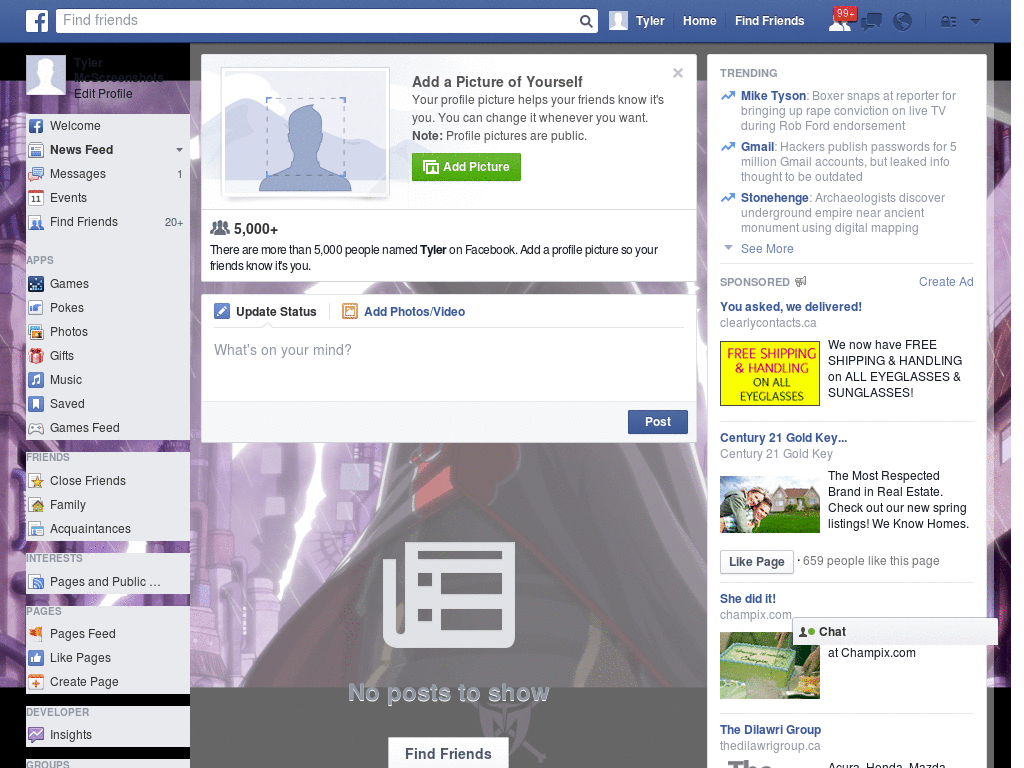
Task: Click the Create Ad link
Action: [946, 281]
